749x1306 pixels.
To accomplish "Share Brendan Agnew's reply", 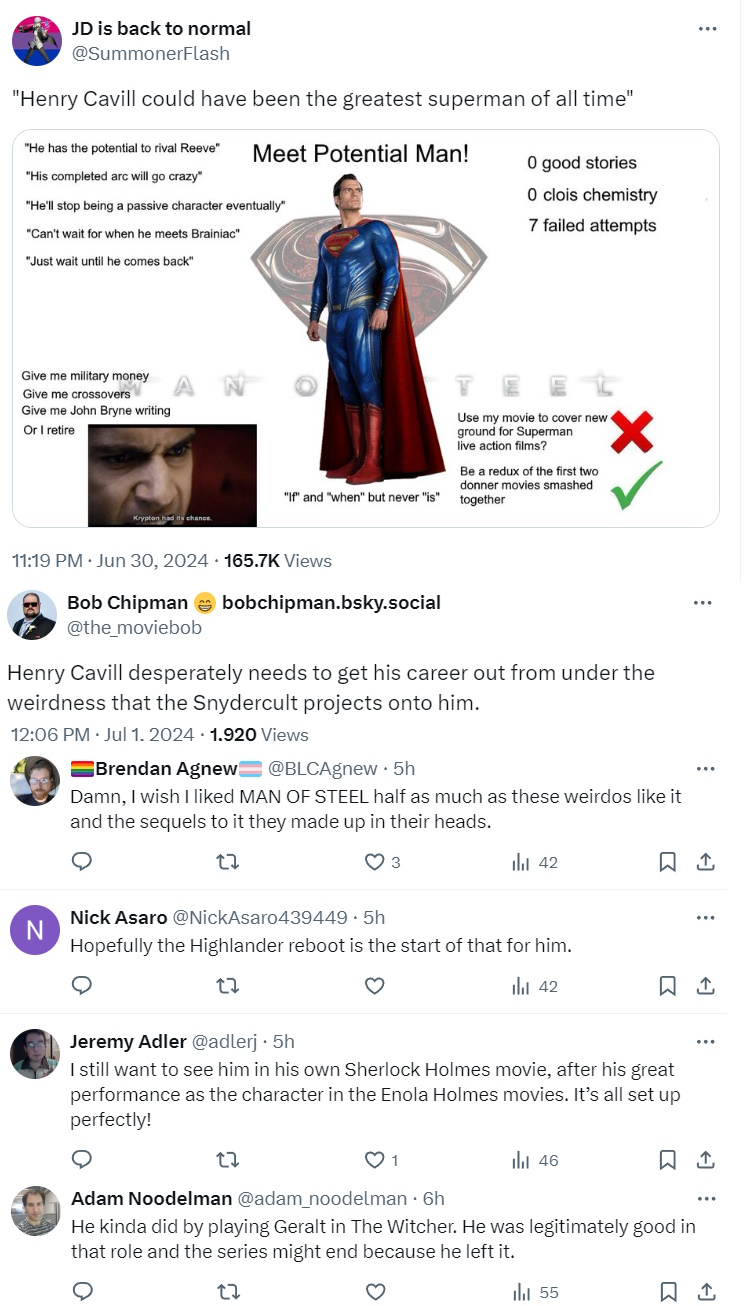I will [705, 862].
